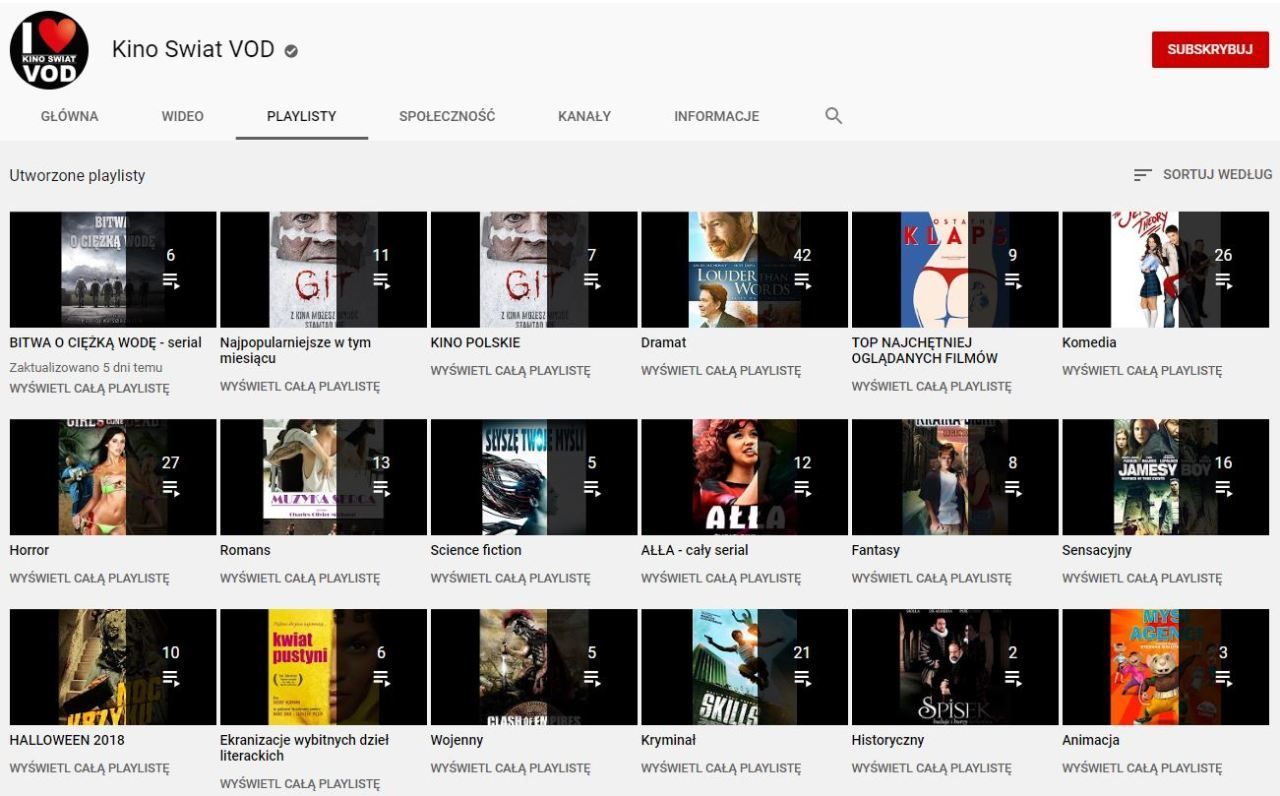Click 'Zaktualizowano 5 dni temu' text
This screenshot has width=1280, height=796.
tap(85, 367)
